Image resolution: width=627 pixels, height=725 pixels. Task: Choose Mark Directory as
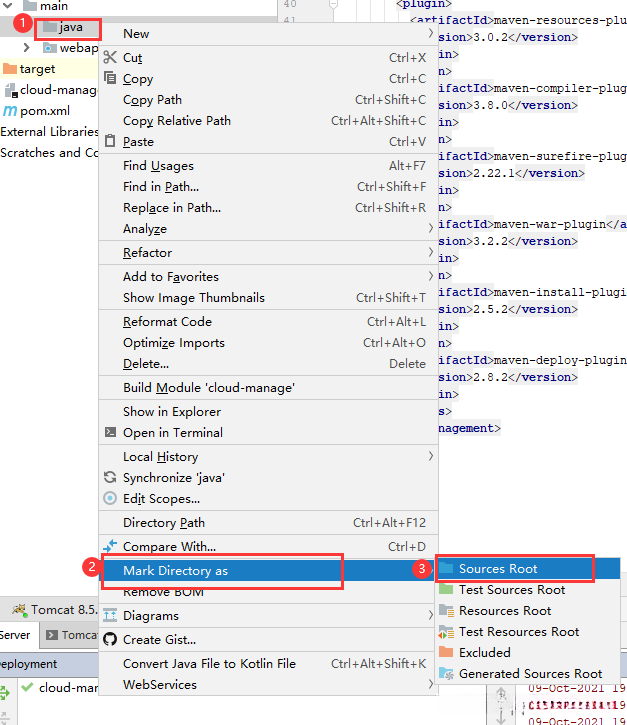268,571
